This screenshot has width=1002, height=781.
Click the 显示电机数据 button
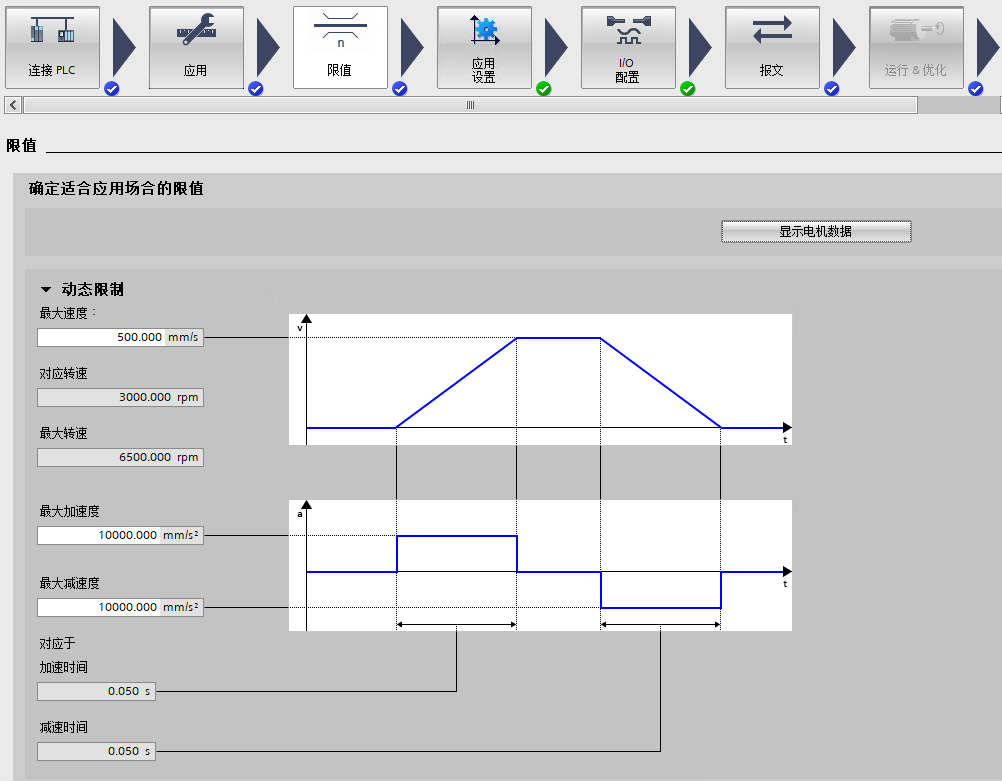(x=816, y=231)
